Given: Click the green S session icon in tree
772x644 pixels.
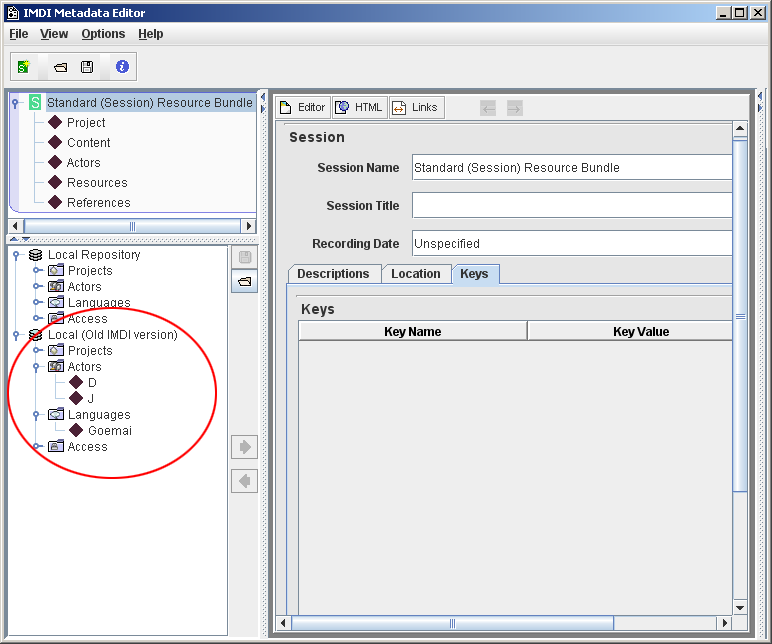Looking at the screenshot, I should tap(35, 102).
